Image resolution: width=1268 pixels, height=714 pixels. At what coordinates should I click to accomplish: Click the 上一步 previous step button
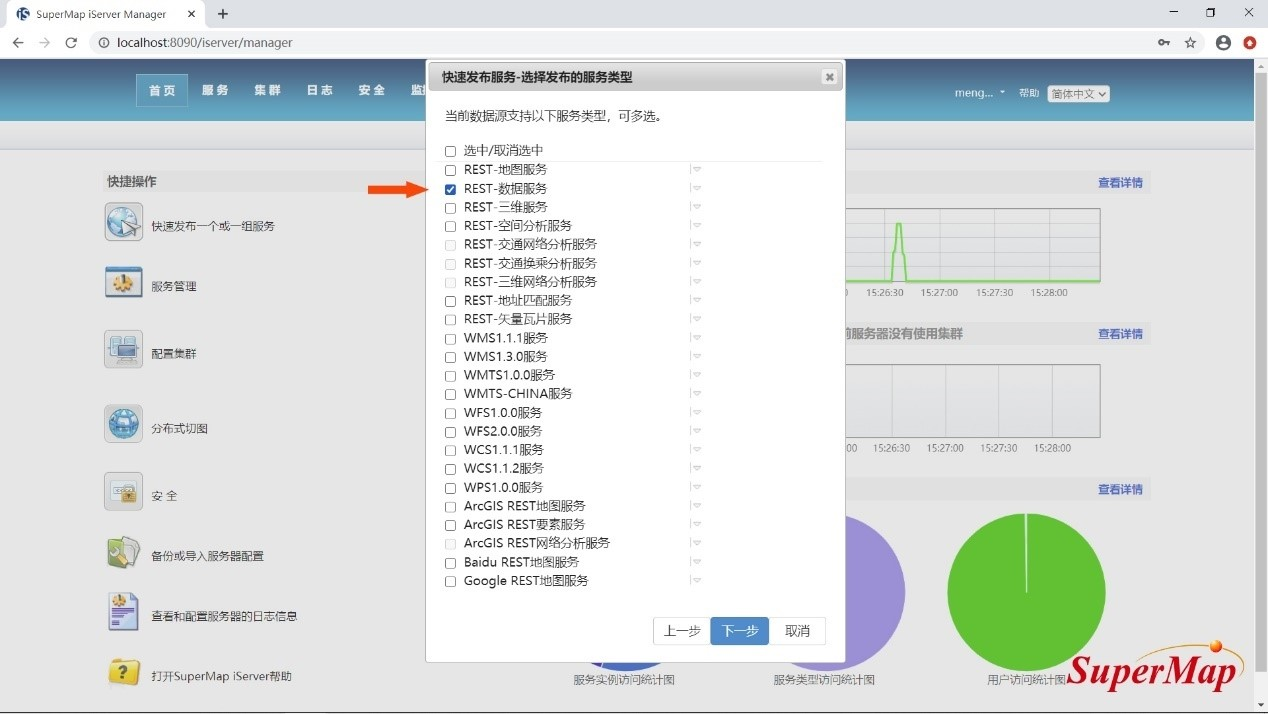pos(682,631)
